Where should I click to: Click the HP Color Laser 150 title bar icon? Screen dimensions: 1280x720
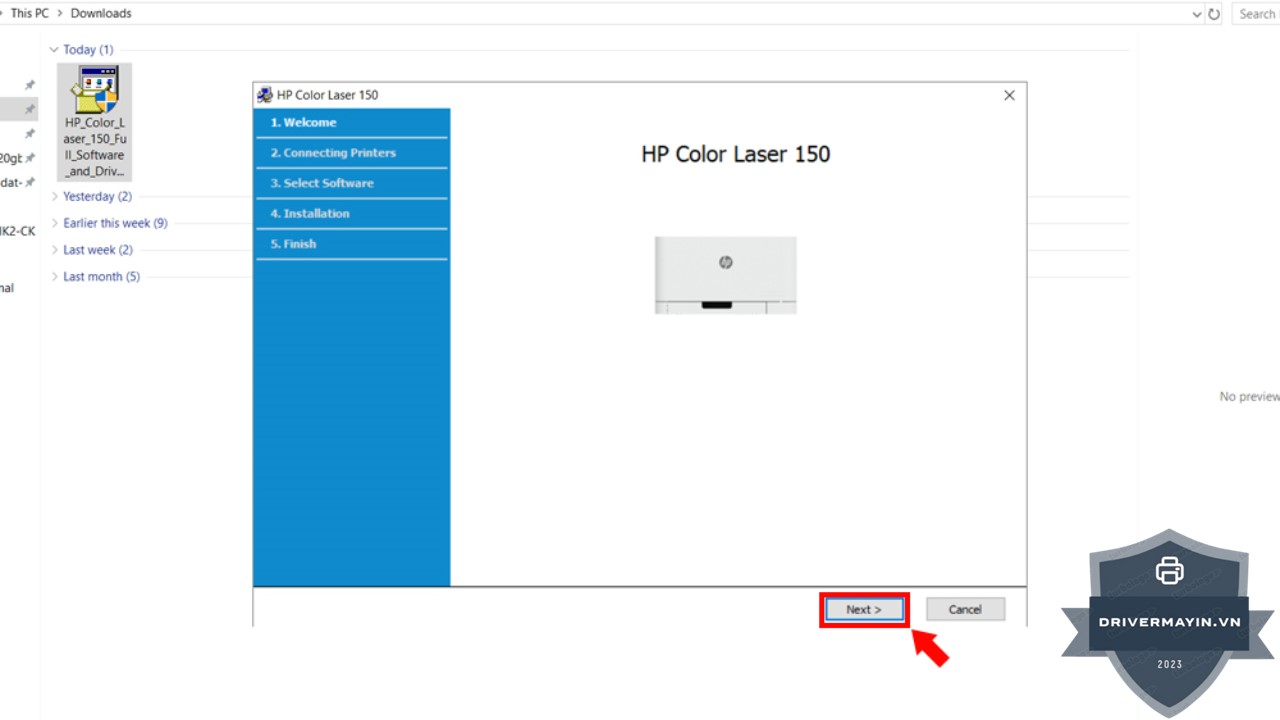point(265,95)
